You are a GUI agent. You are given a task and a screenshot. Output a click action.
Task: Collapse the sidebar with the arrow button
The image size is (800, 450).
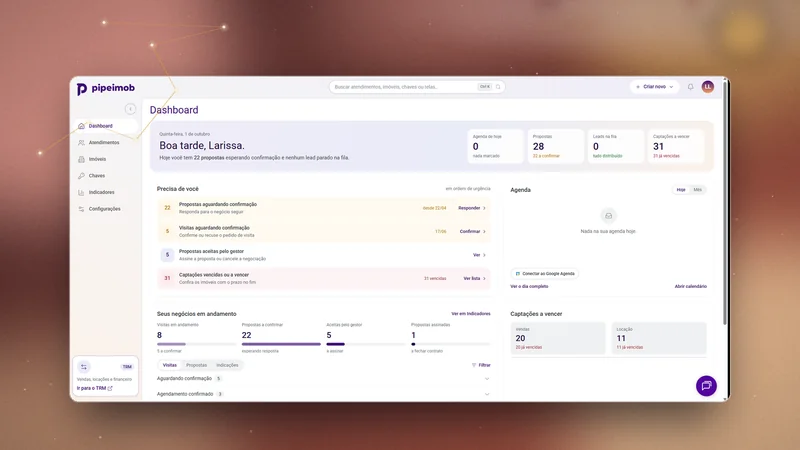[130, 109]
